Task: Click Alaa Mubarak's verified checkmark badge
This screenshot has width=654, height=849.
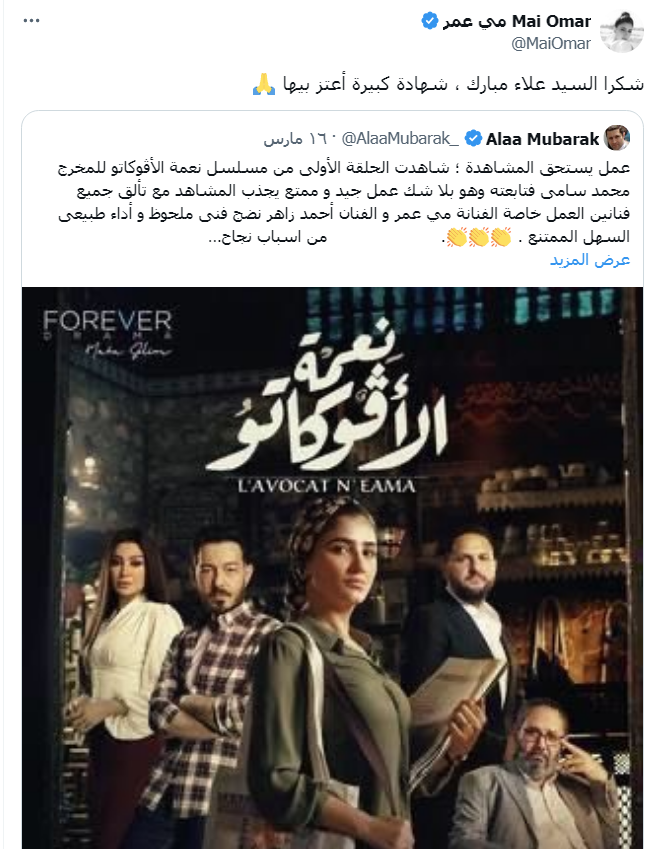Action: (x=474, y=139)
